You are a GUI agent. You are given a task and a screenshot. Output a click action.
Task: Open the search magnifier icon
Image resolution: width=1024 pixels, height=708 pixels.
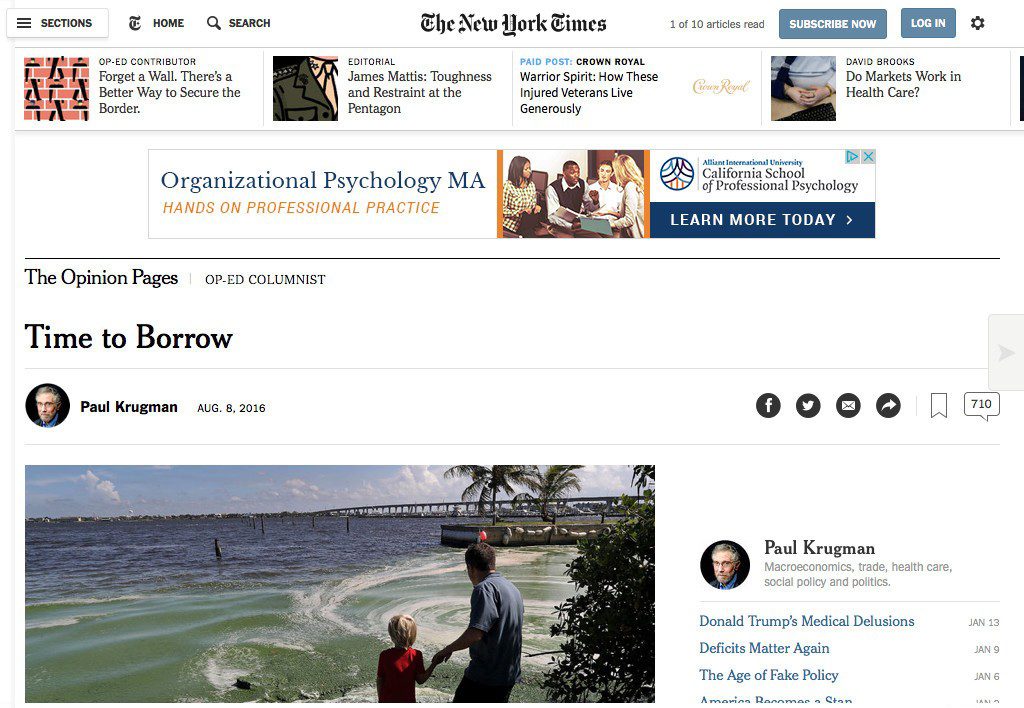coord(214,24)
